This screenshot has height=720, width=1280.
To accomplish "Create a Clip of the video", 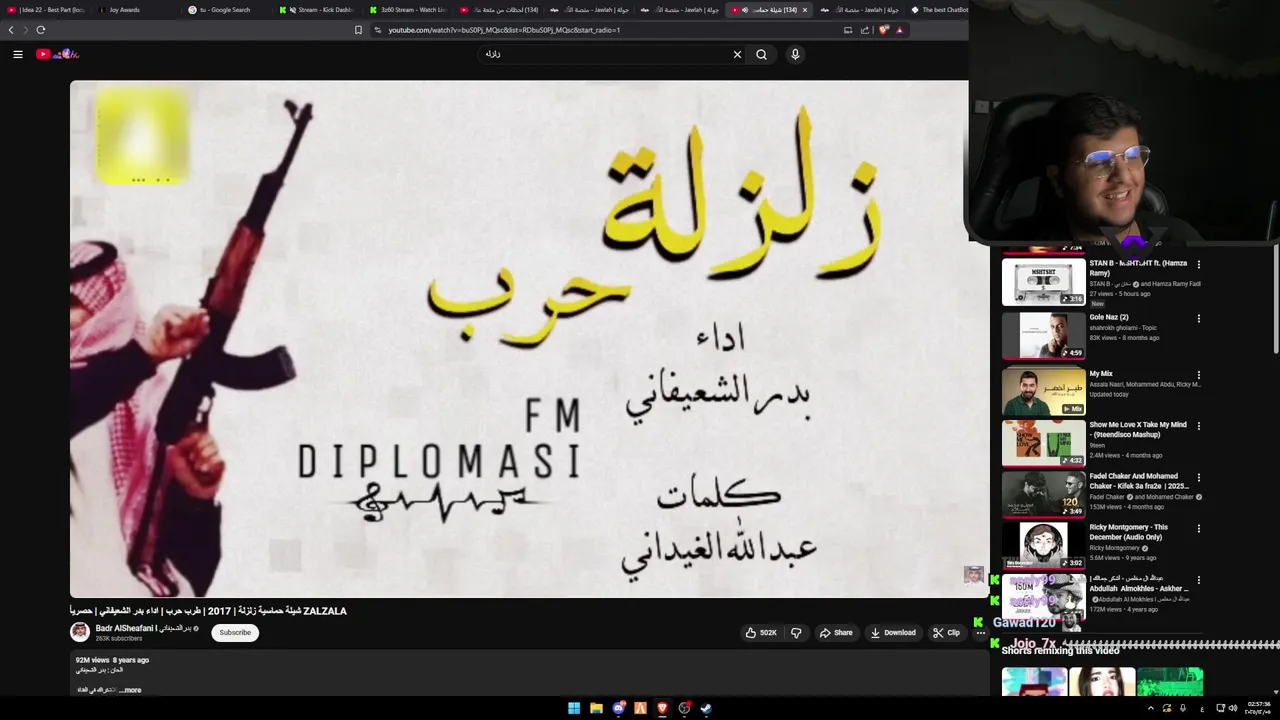I will pos(946,632).
